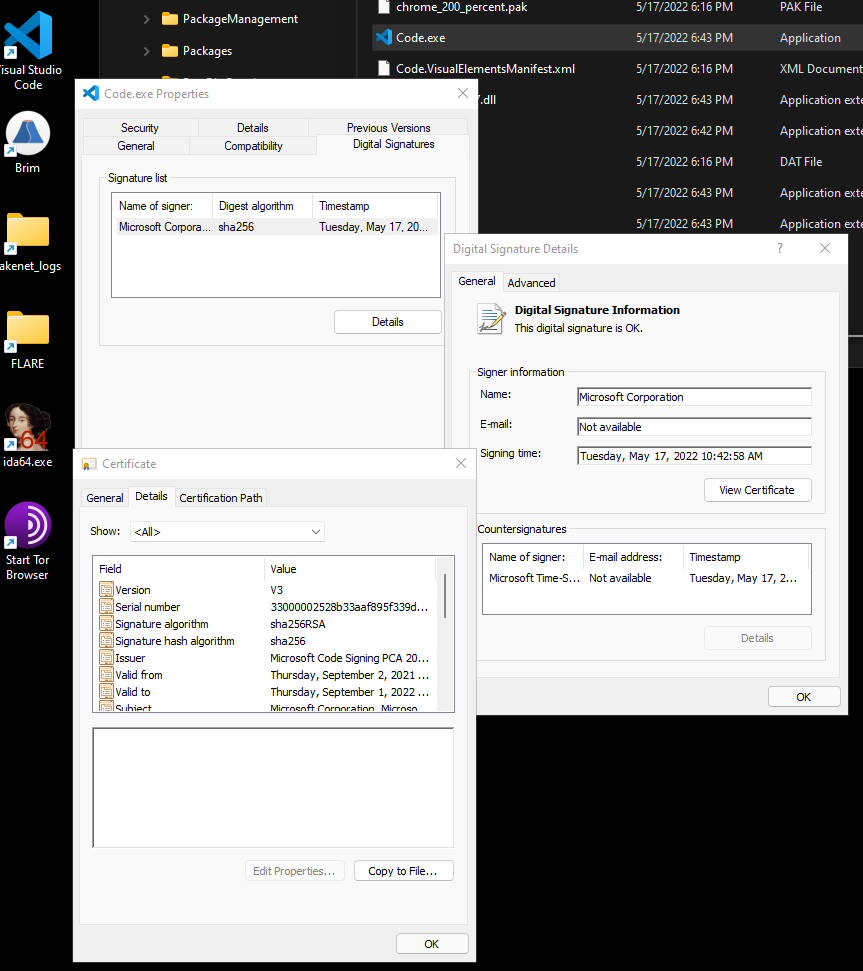
Task: Click the Serial number field icon
Action: click(106, 606)
